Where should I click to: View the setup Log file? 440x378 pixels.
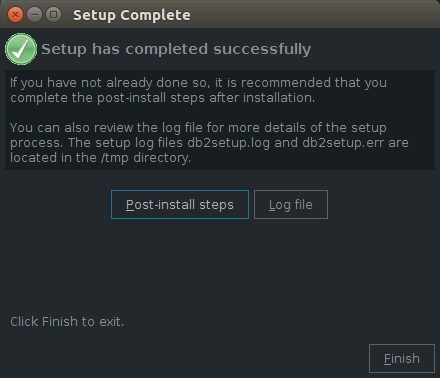click(291, 205)
